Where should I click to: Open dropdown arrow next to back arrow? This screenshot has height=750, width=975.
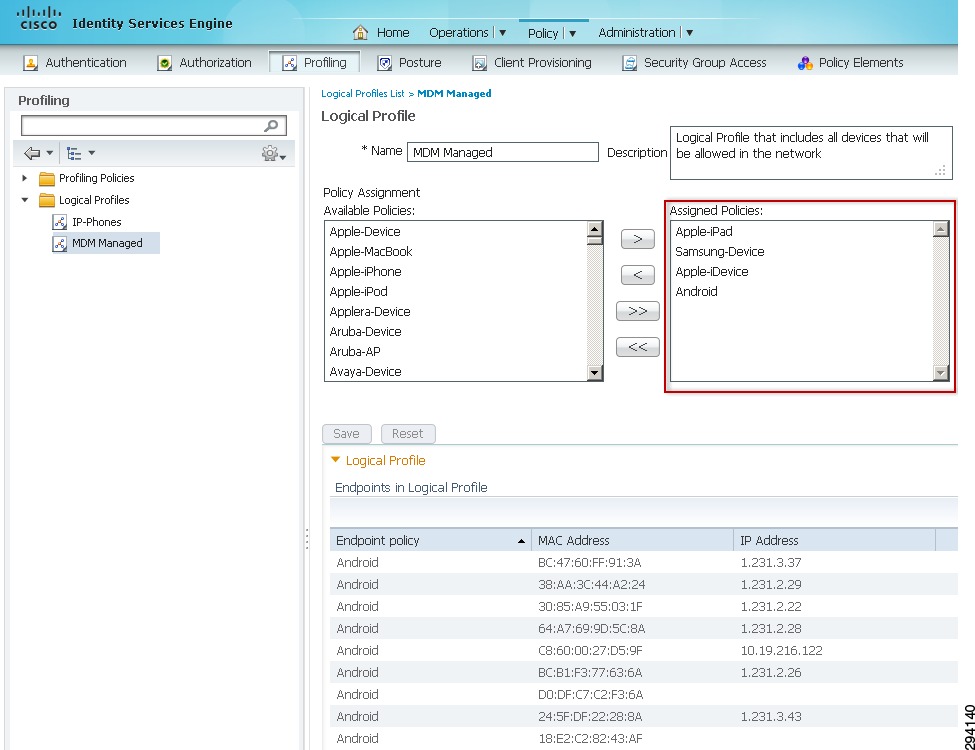[50, 153]
